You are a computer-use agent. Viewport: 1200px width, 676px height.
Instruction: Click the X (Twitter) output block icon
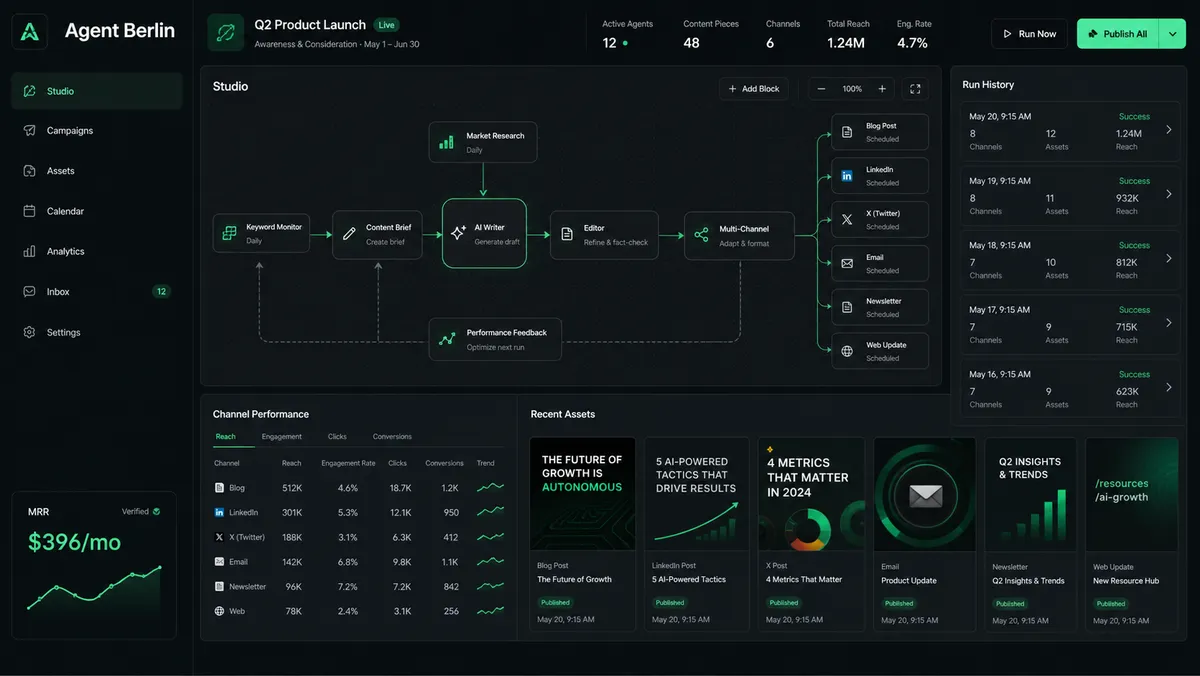click(x=847, y=219)
